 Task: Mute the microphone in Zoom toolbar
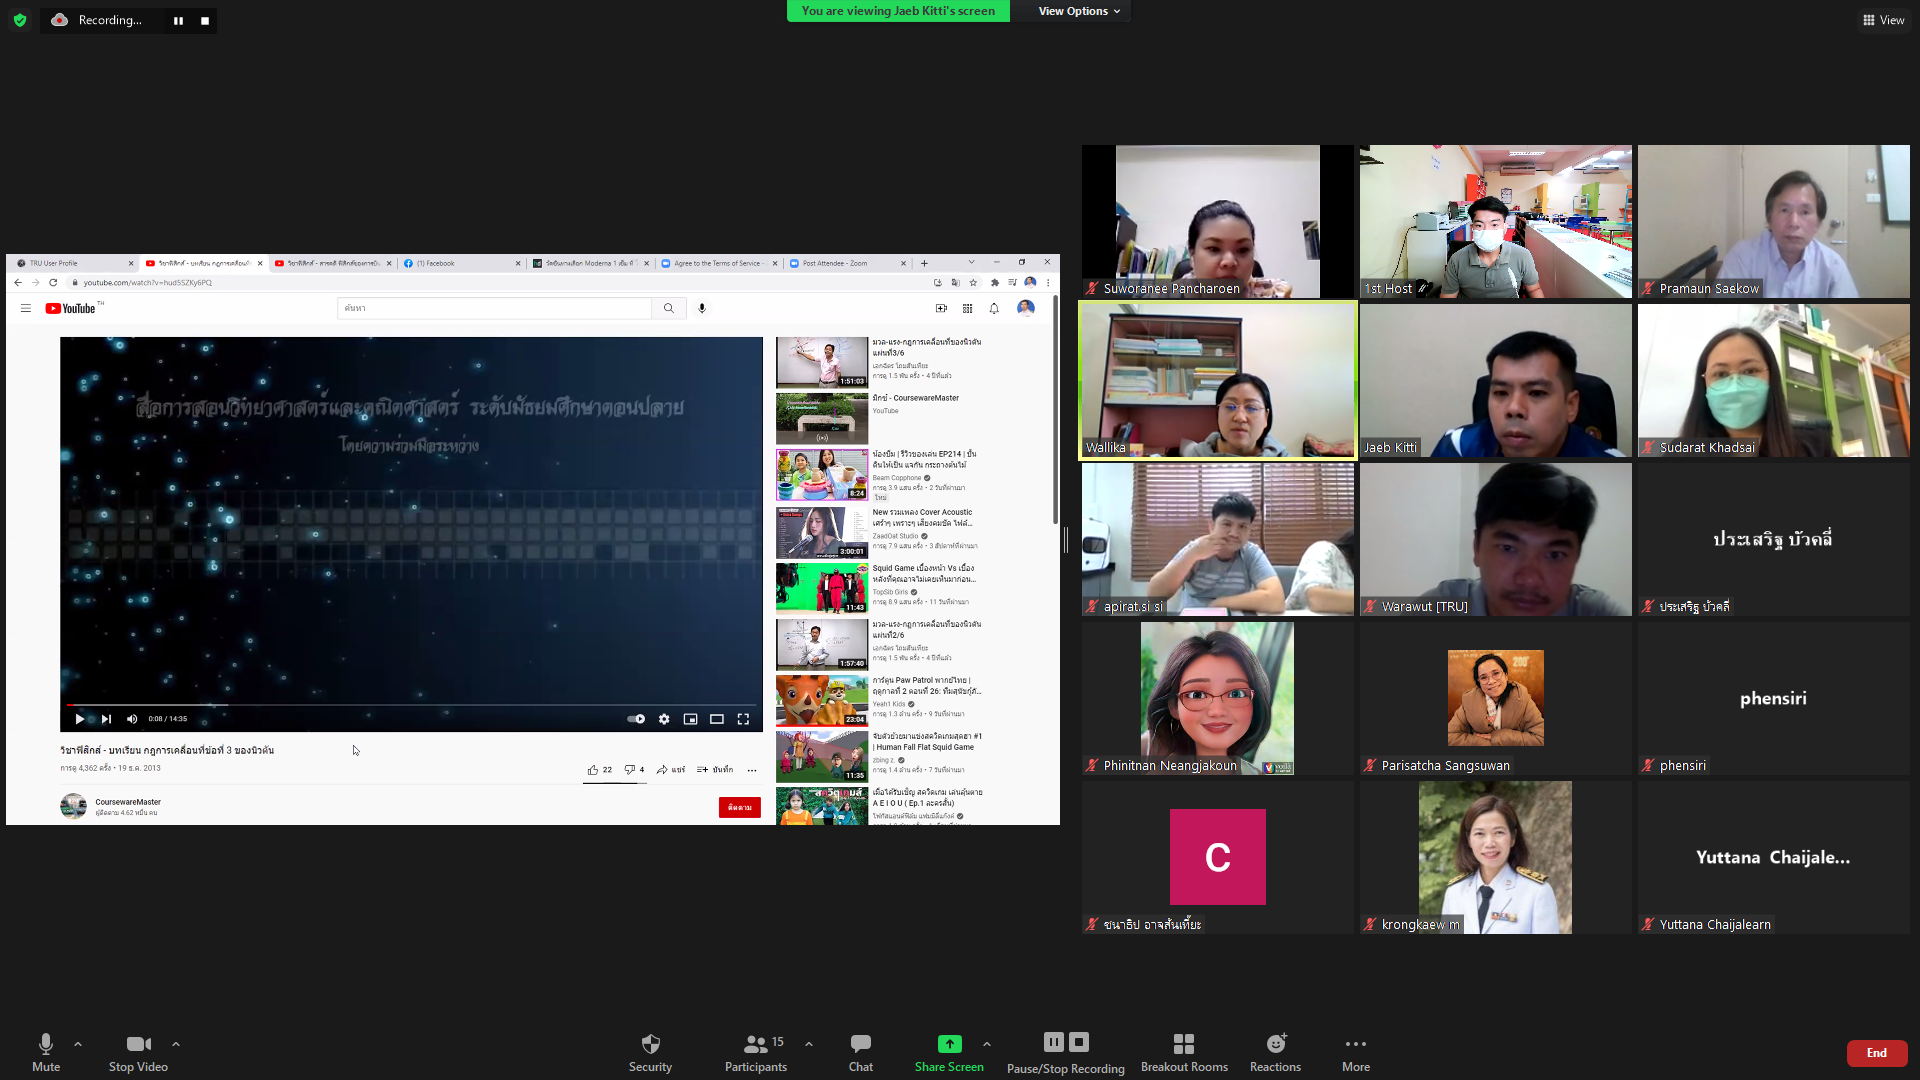click(46, 1045)
